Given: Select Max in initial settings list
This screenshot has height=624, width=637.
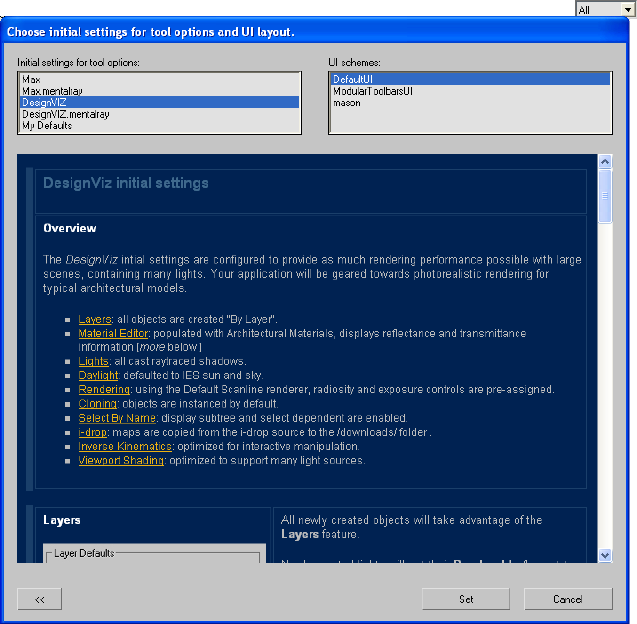Looking at the screenshot, I should coord(159,79).
